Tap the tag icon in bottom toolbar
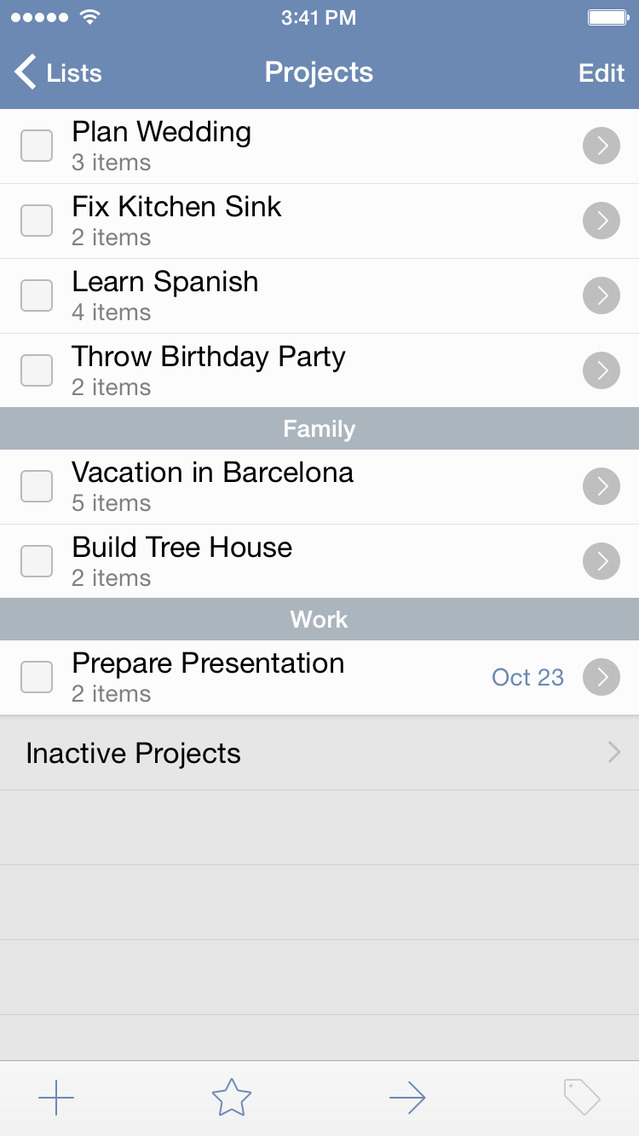The image size is (639, 1136). (582, 1098)
